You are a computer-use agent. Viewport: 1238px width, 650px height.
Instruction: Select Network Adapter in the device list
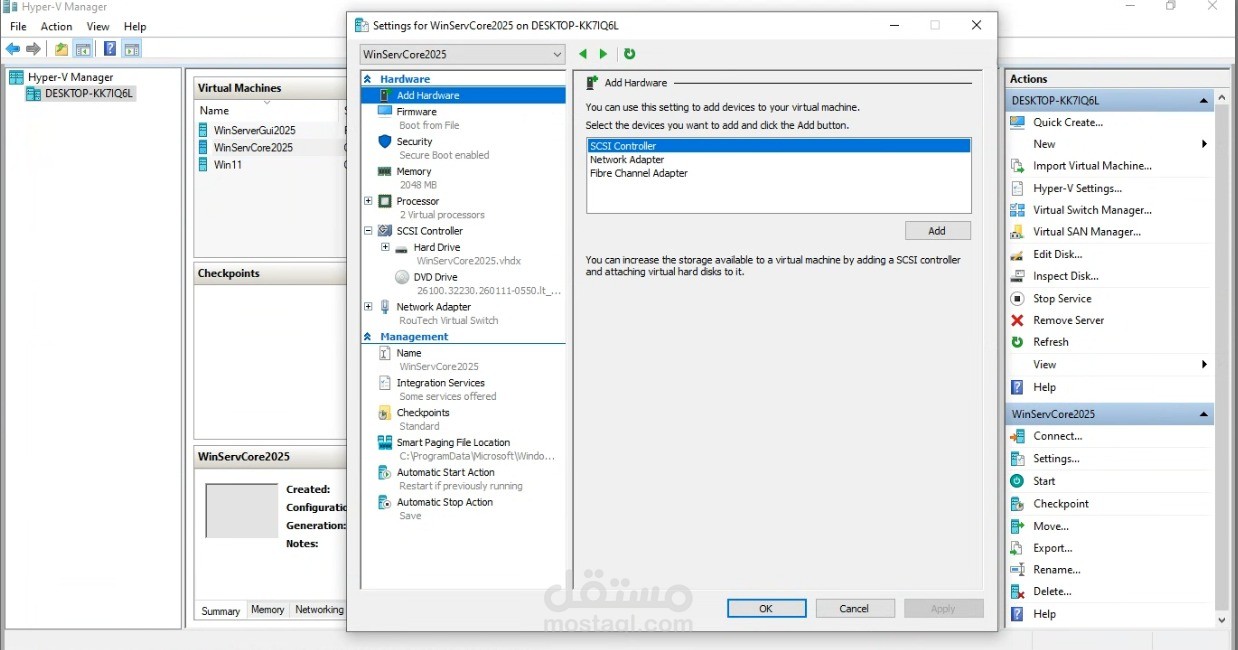point(778,159)
